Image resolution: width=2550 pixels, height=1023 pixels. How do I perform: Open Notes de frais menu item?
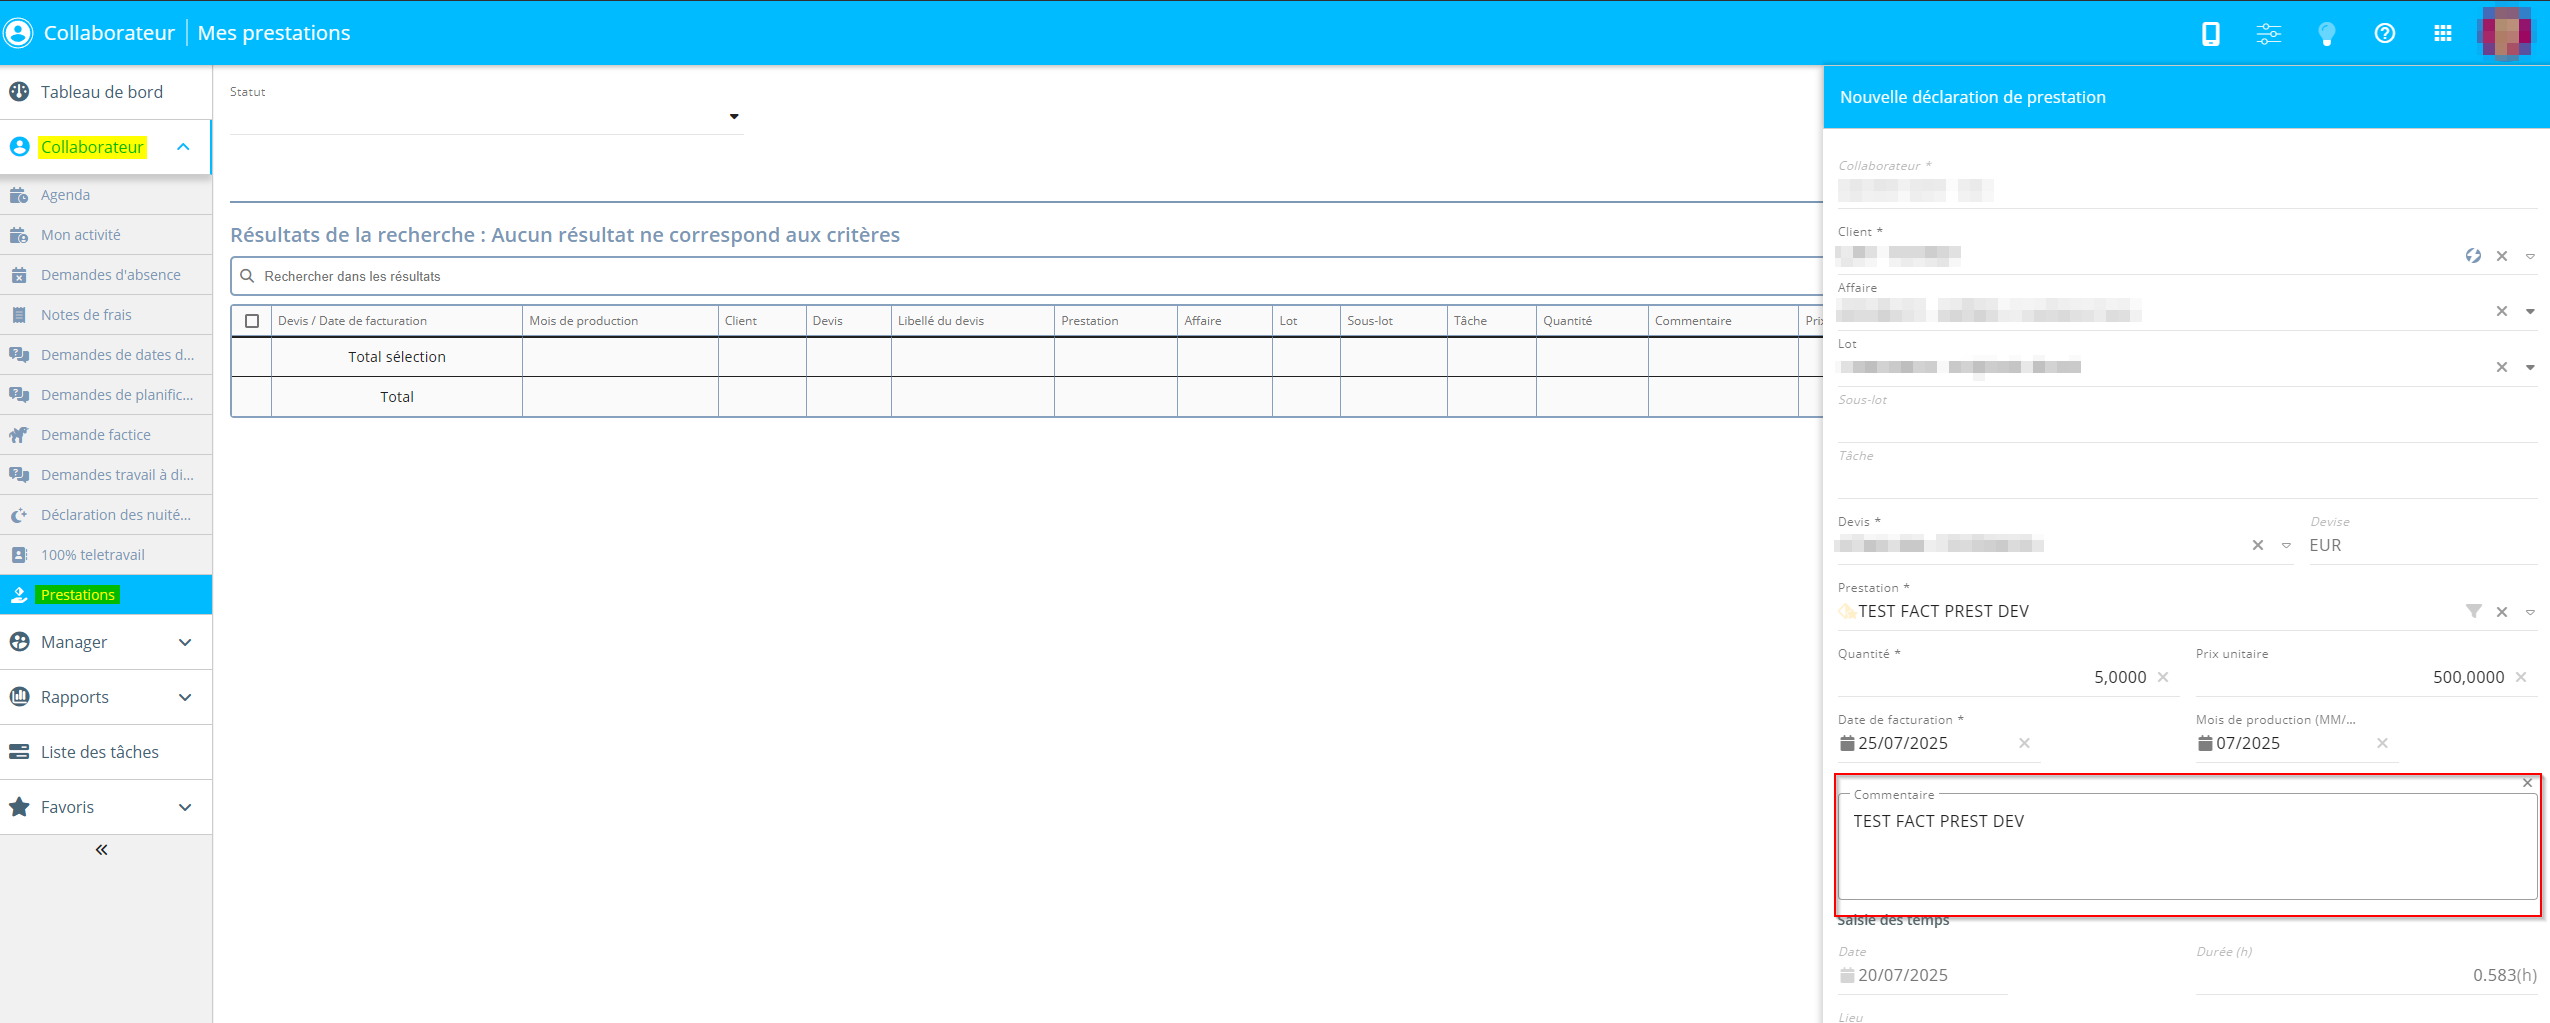tap(86, 315)
